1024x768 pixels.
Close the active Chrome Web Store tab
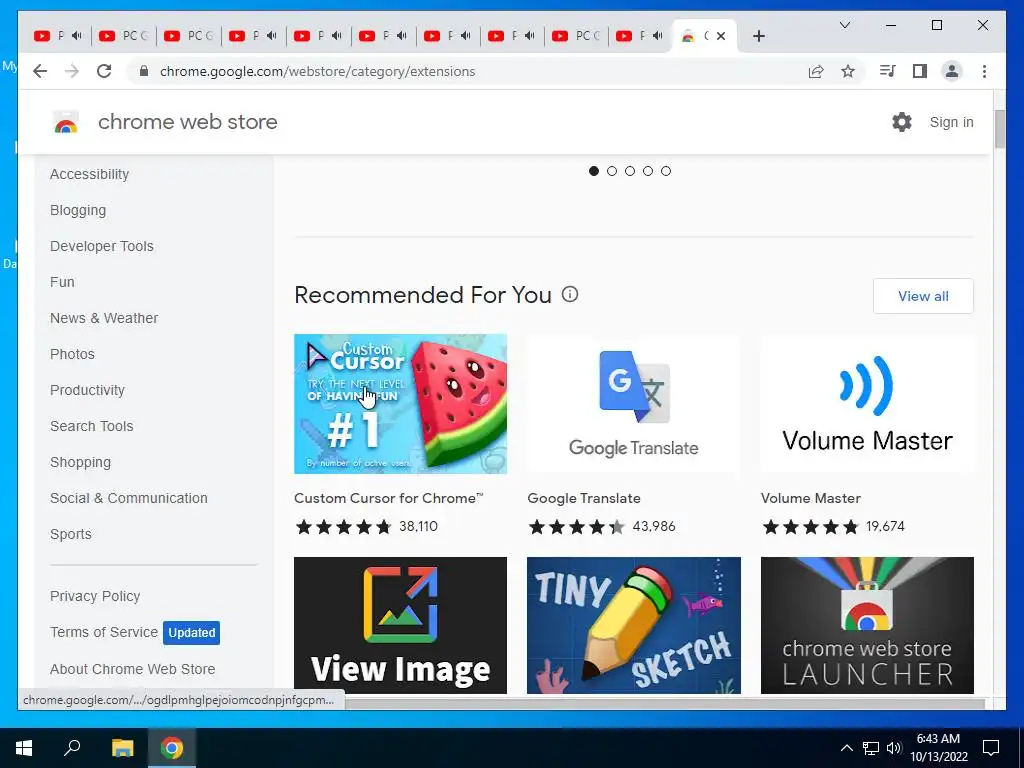(x=721, y=36)
